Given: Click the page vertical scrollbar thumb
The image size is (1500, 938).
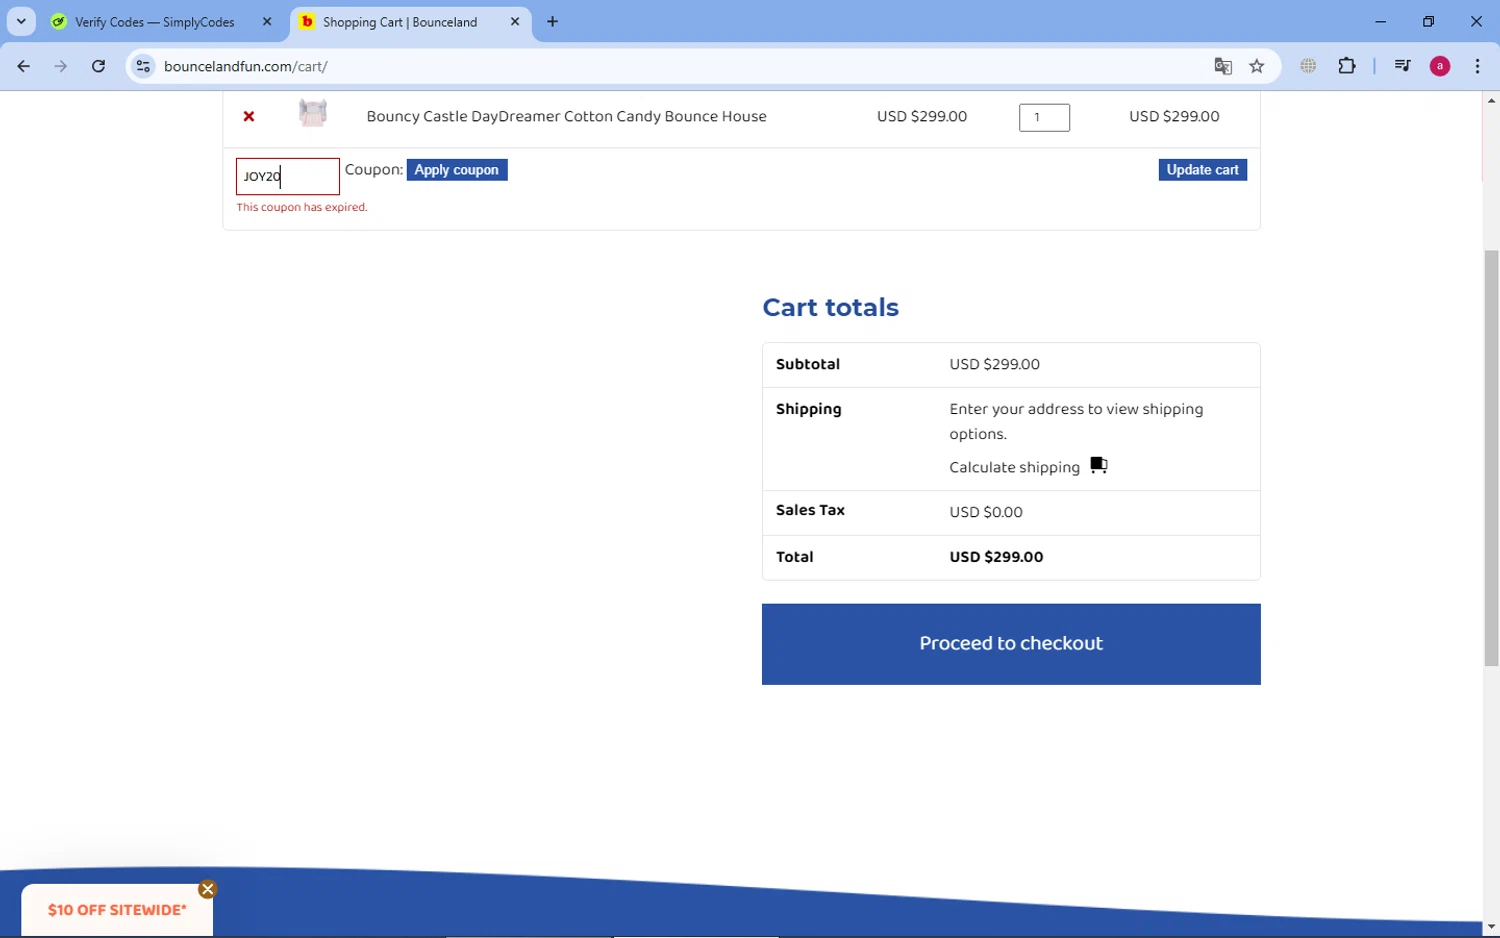Looking at the screenshot, I should 1491,458.
